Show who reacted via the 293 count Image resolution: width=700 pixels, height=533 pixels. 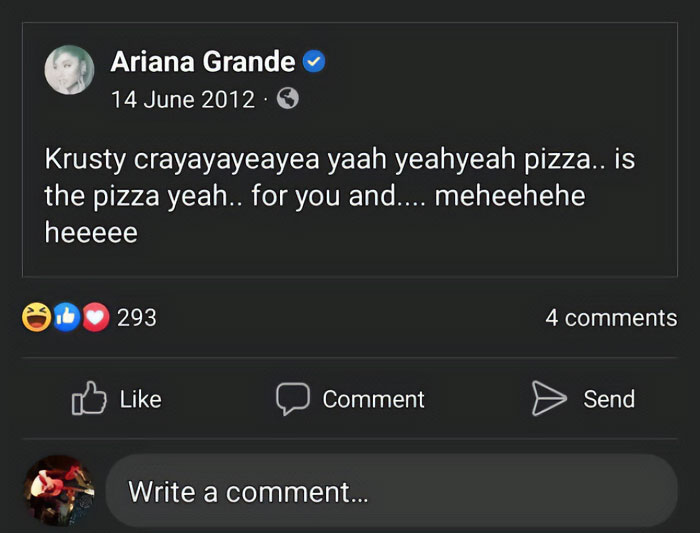coord(137,318)
